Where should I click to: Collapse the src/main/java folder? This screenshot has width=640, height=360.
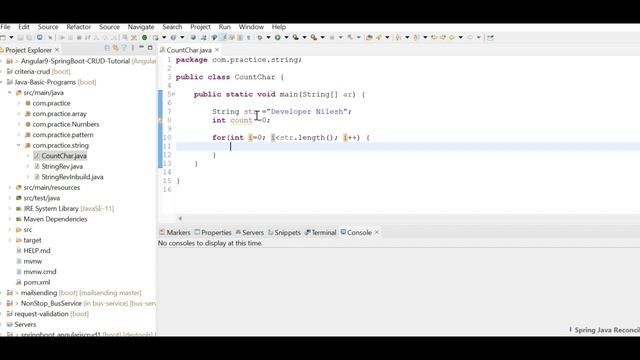pos(10,93)
